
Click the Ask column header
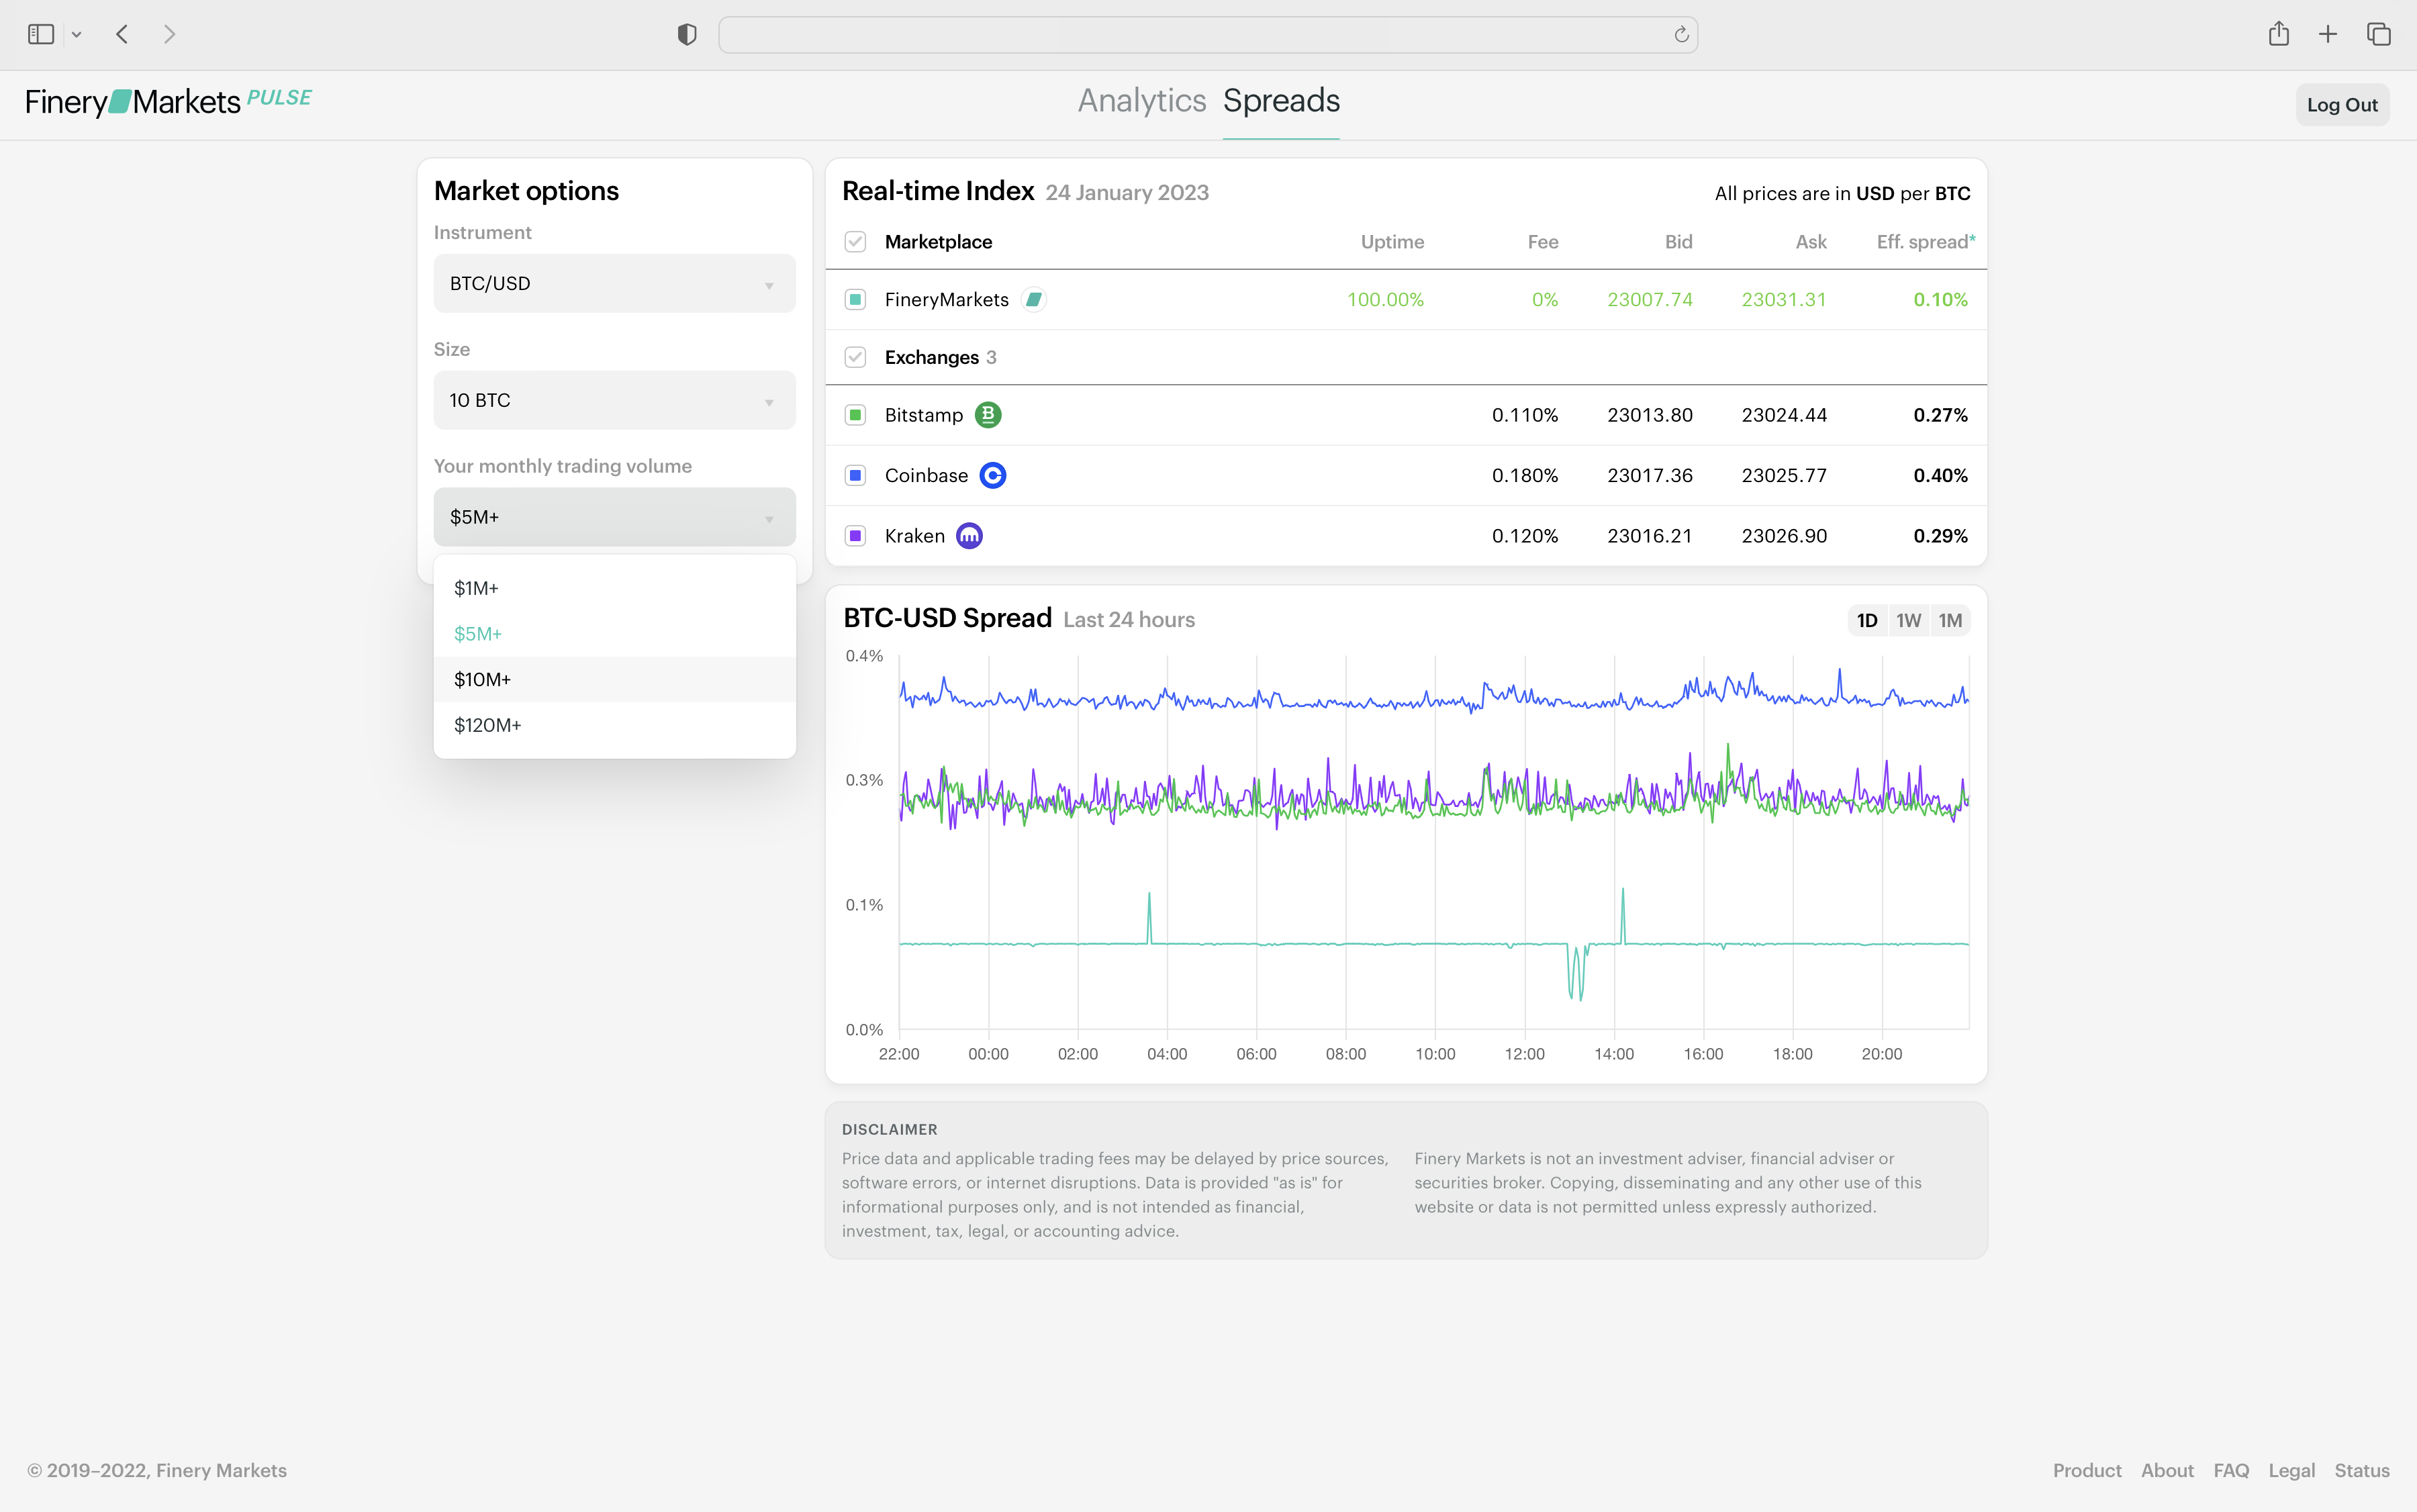tap(1811, 242)
